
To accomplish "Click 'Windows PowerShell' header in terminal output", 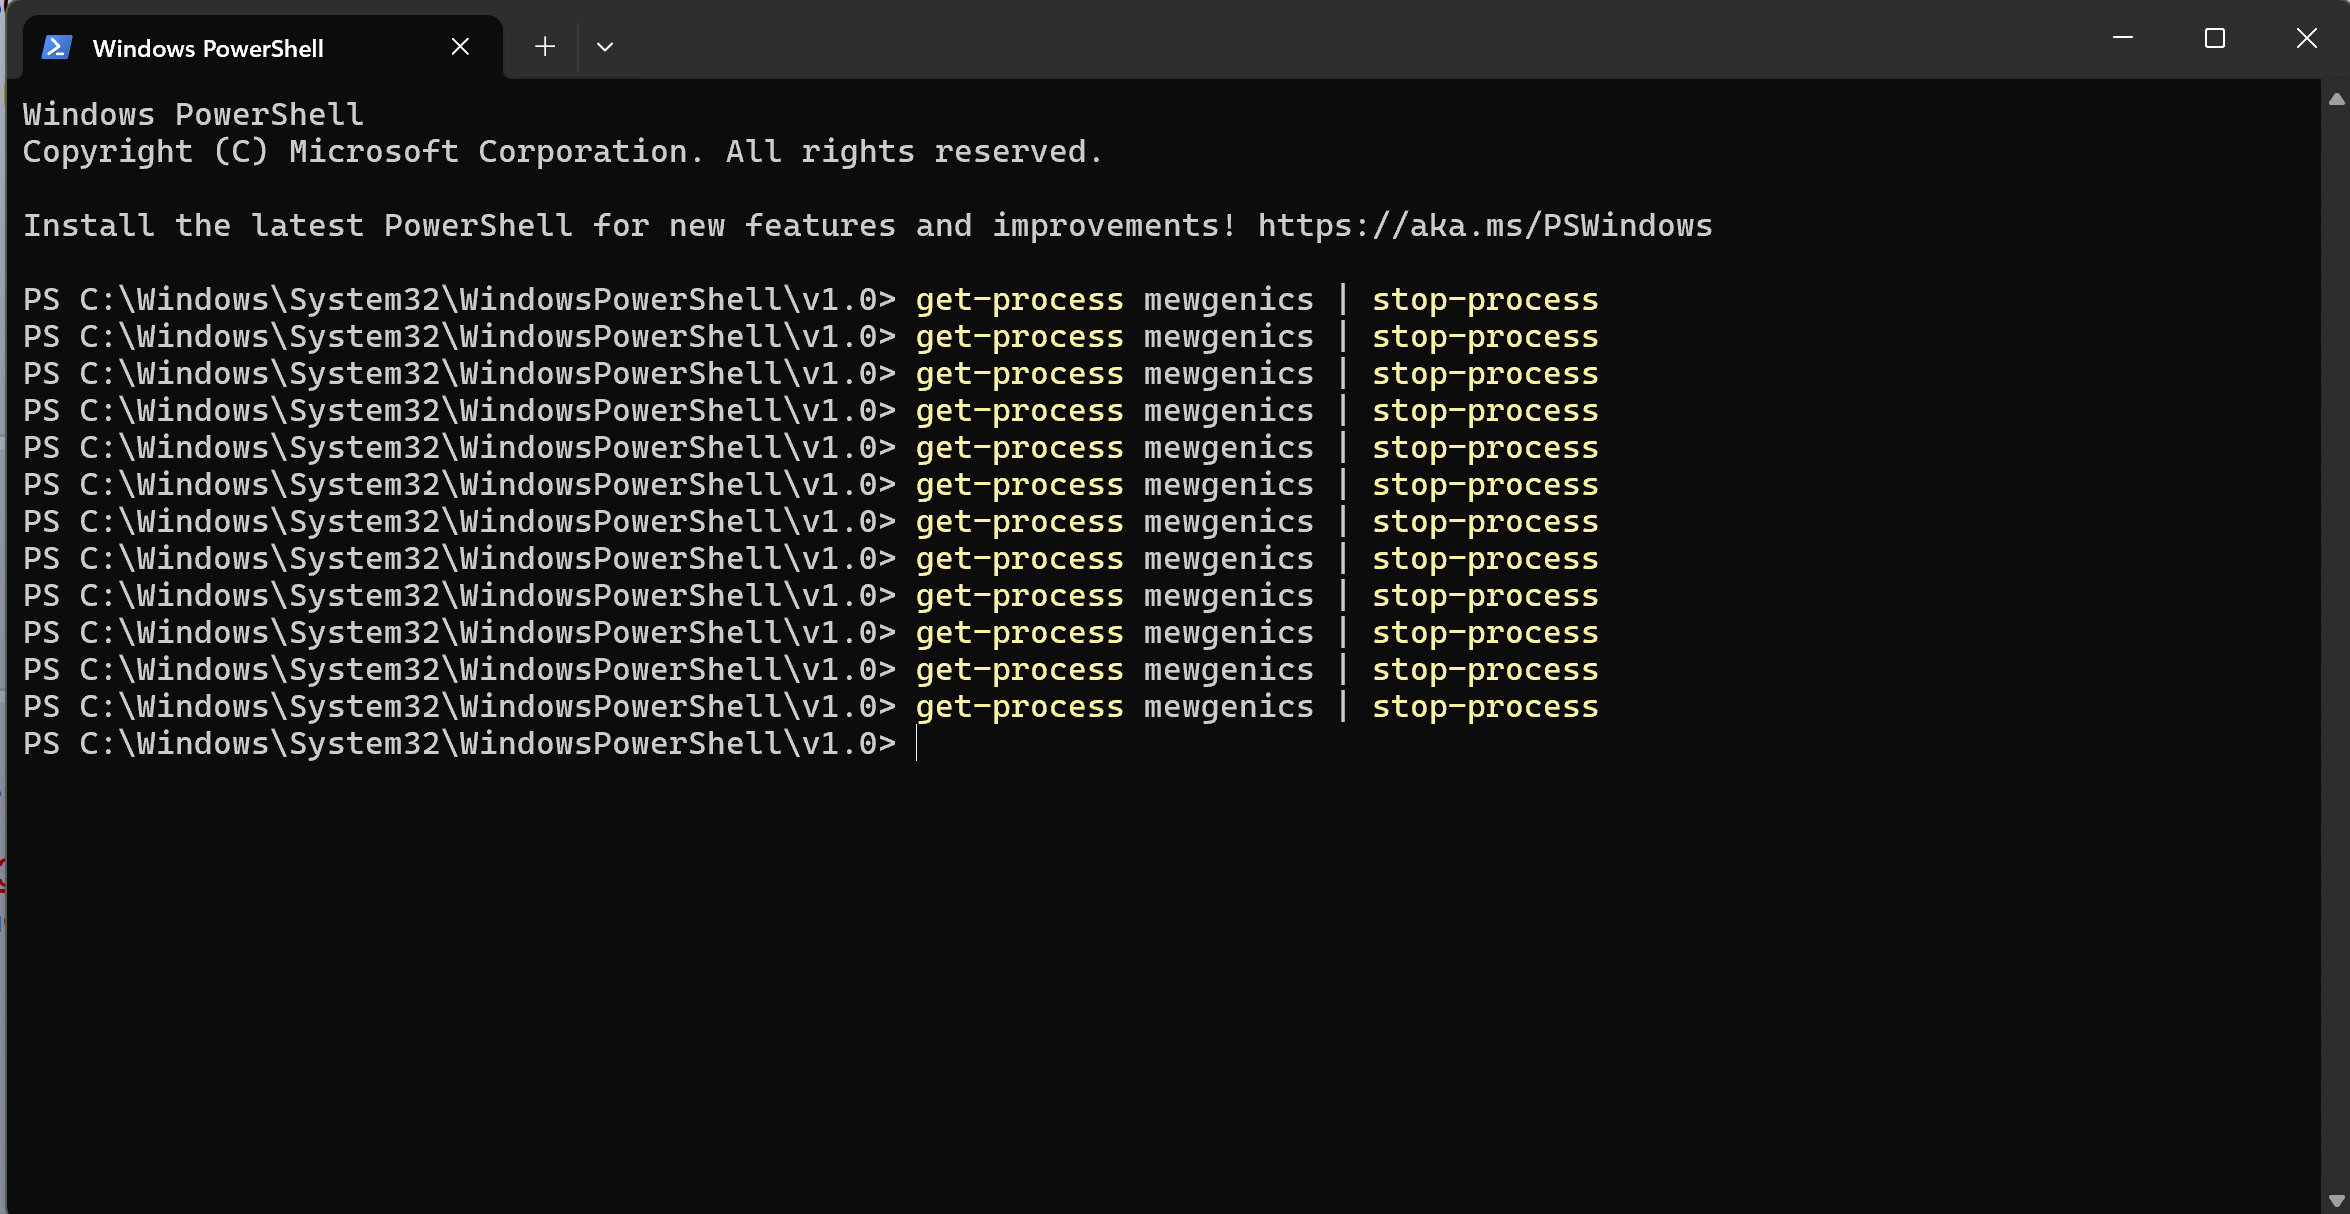I will tap(193, 115).
